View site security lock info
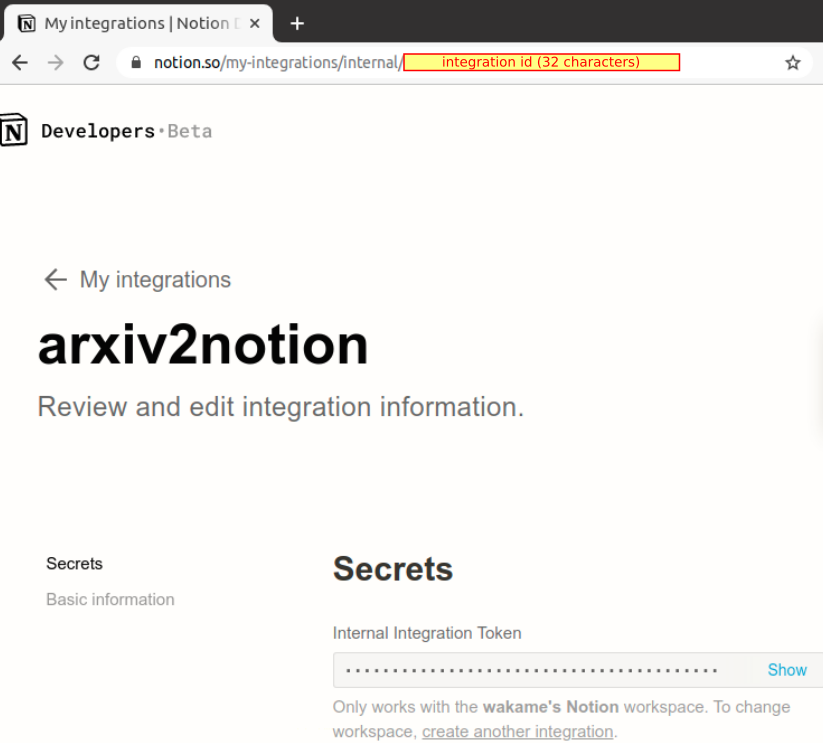 (136, 62)
